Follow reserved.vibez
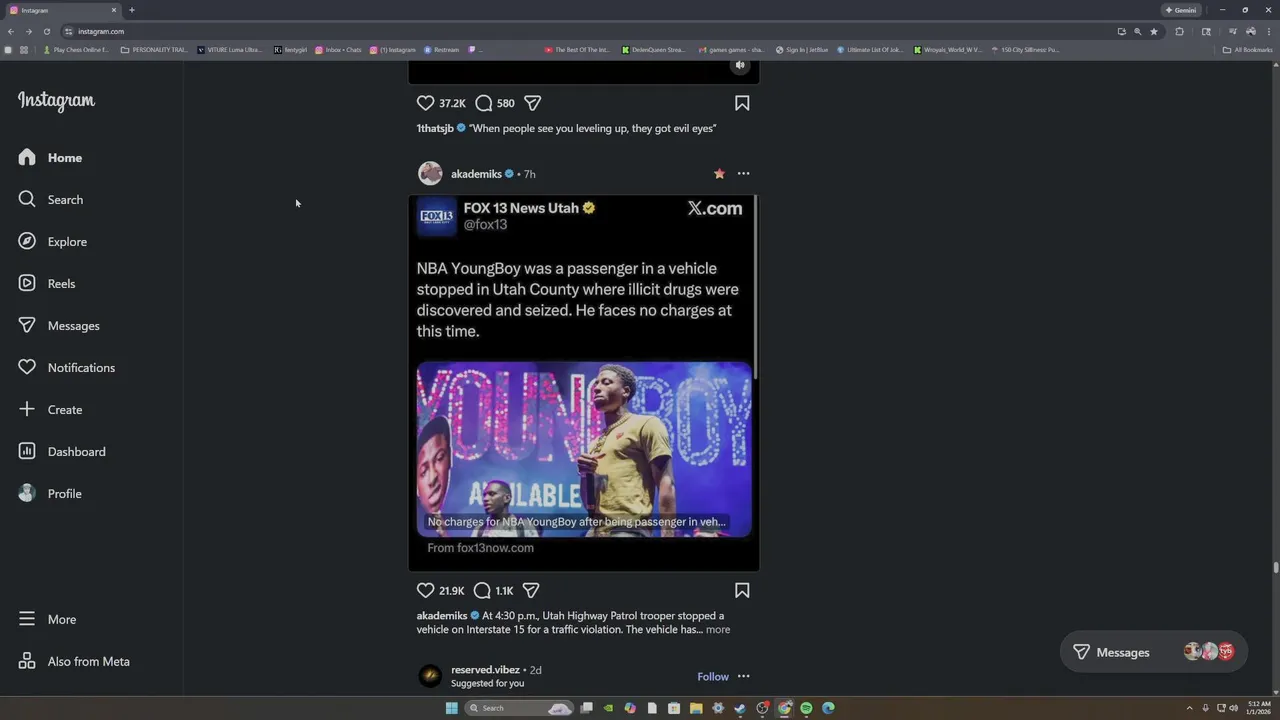 point(713,676)
